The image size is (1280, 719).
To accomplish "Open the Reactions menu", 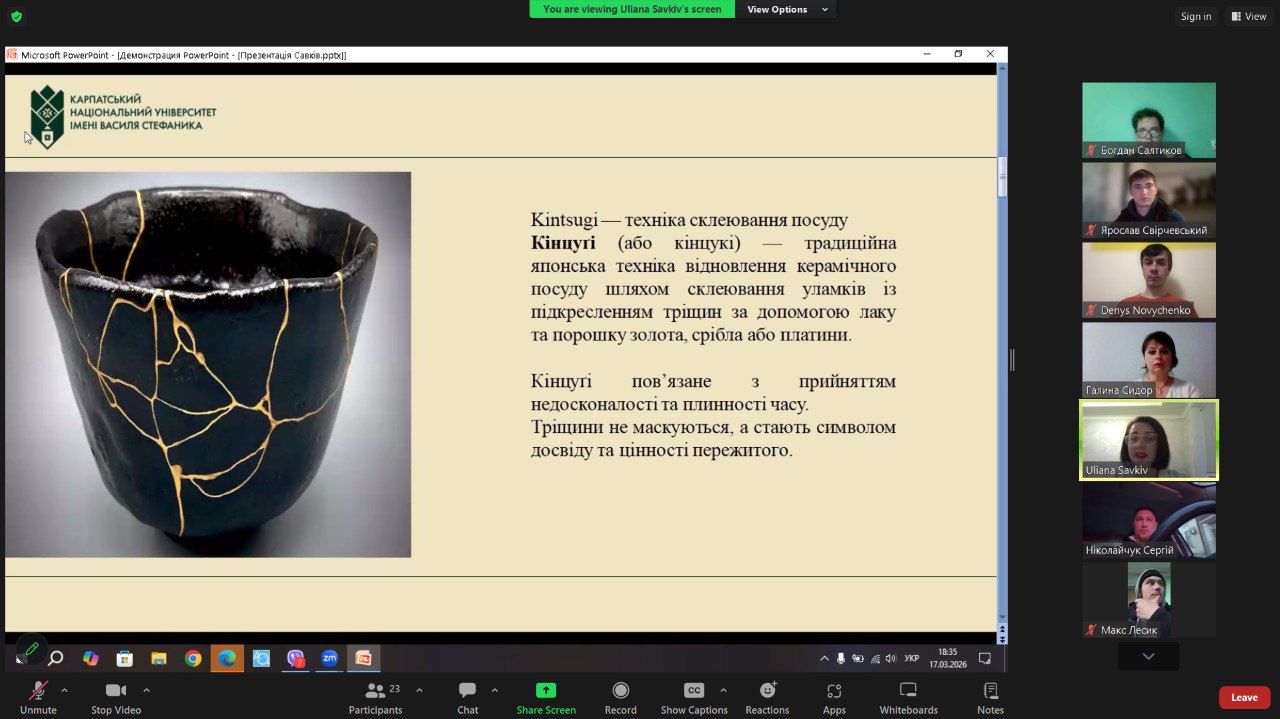I will tap(767, 691).
